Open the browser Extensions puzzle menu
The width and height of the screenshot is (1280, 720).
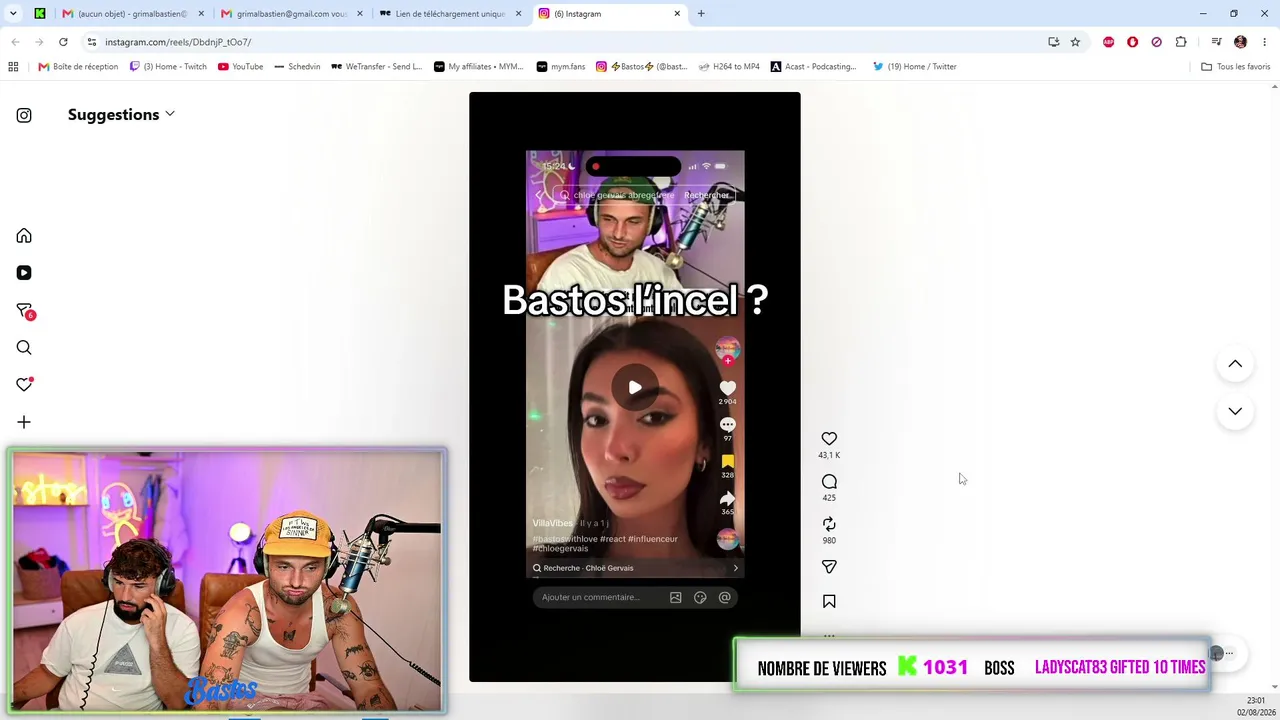point(1181,42)
